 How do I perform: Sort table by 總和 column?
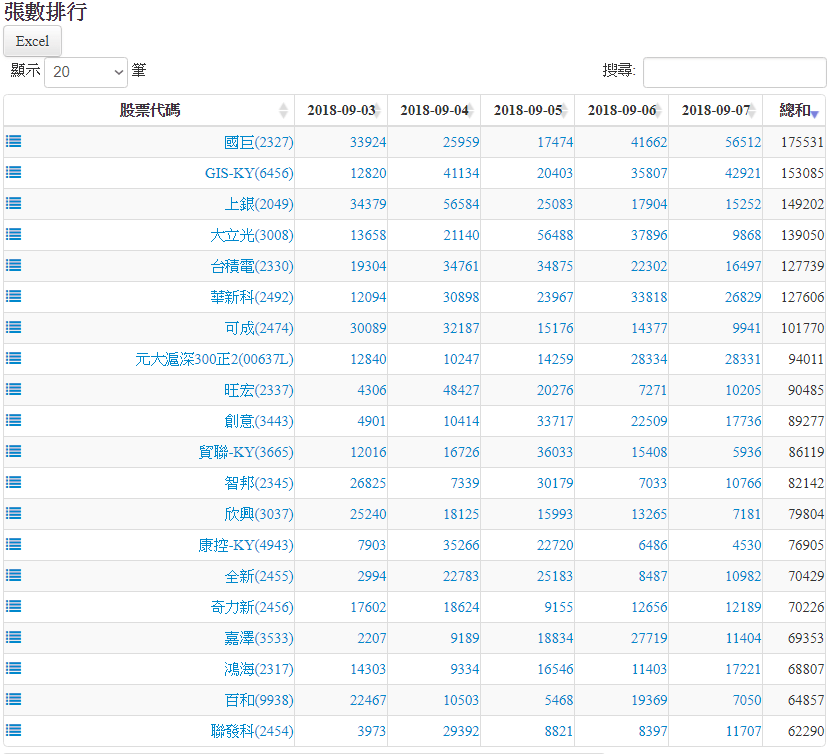point(796,110)
